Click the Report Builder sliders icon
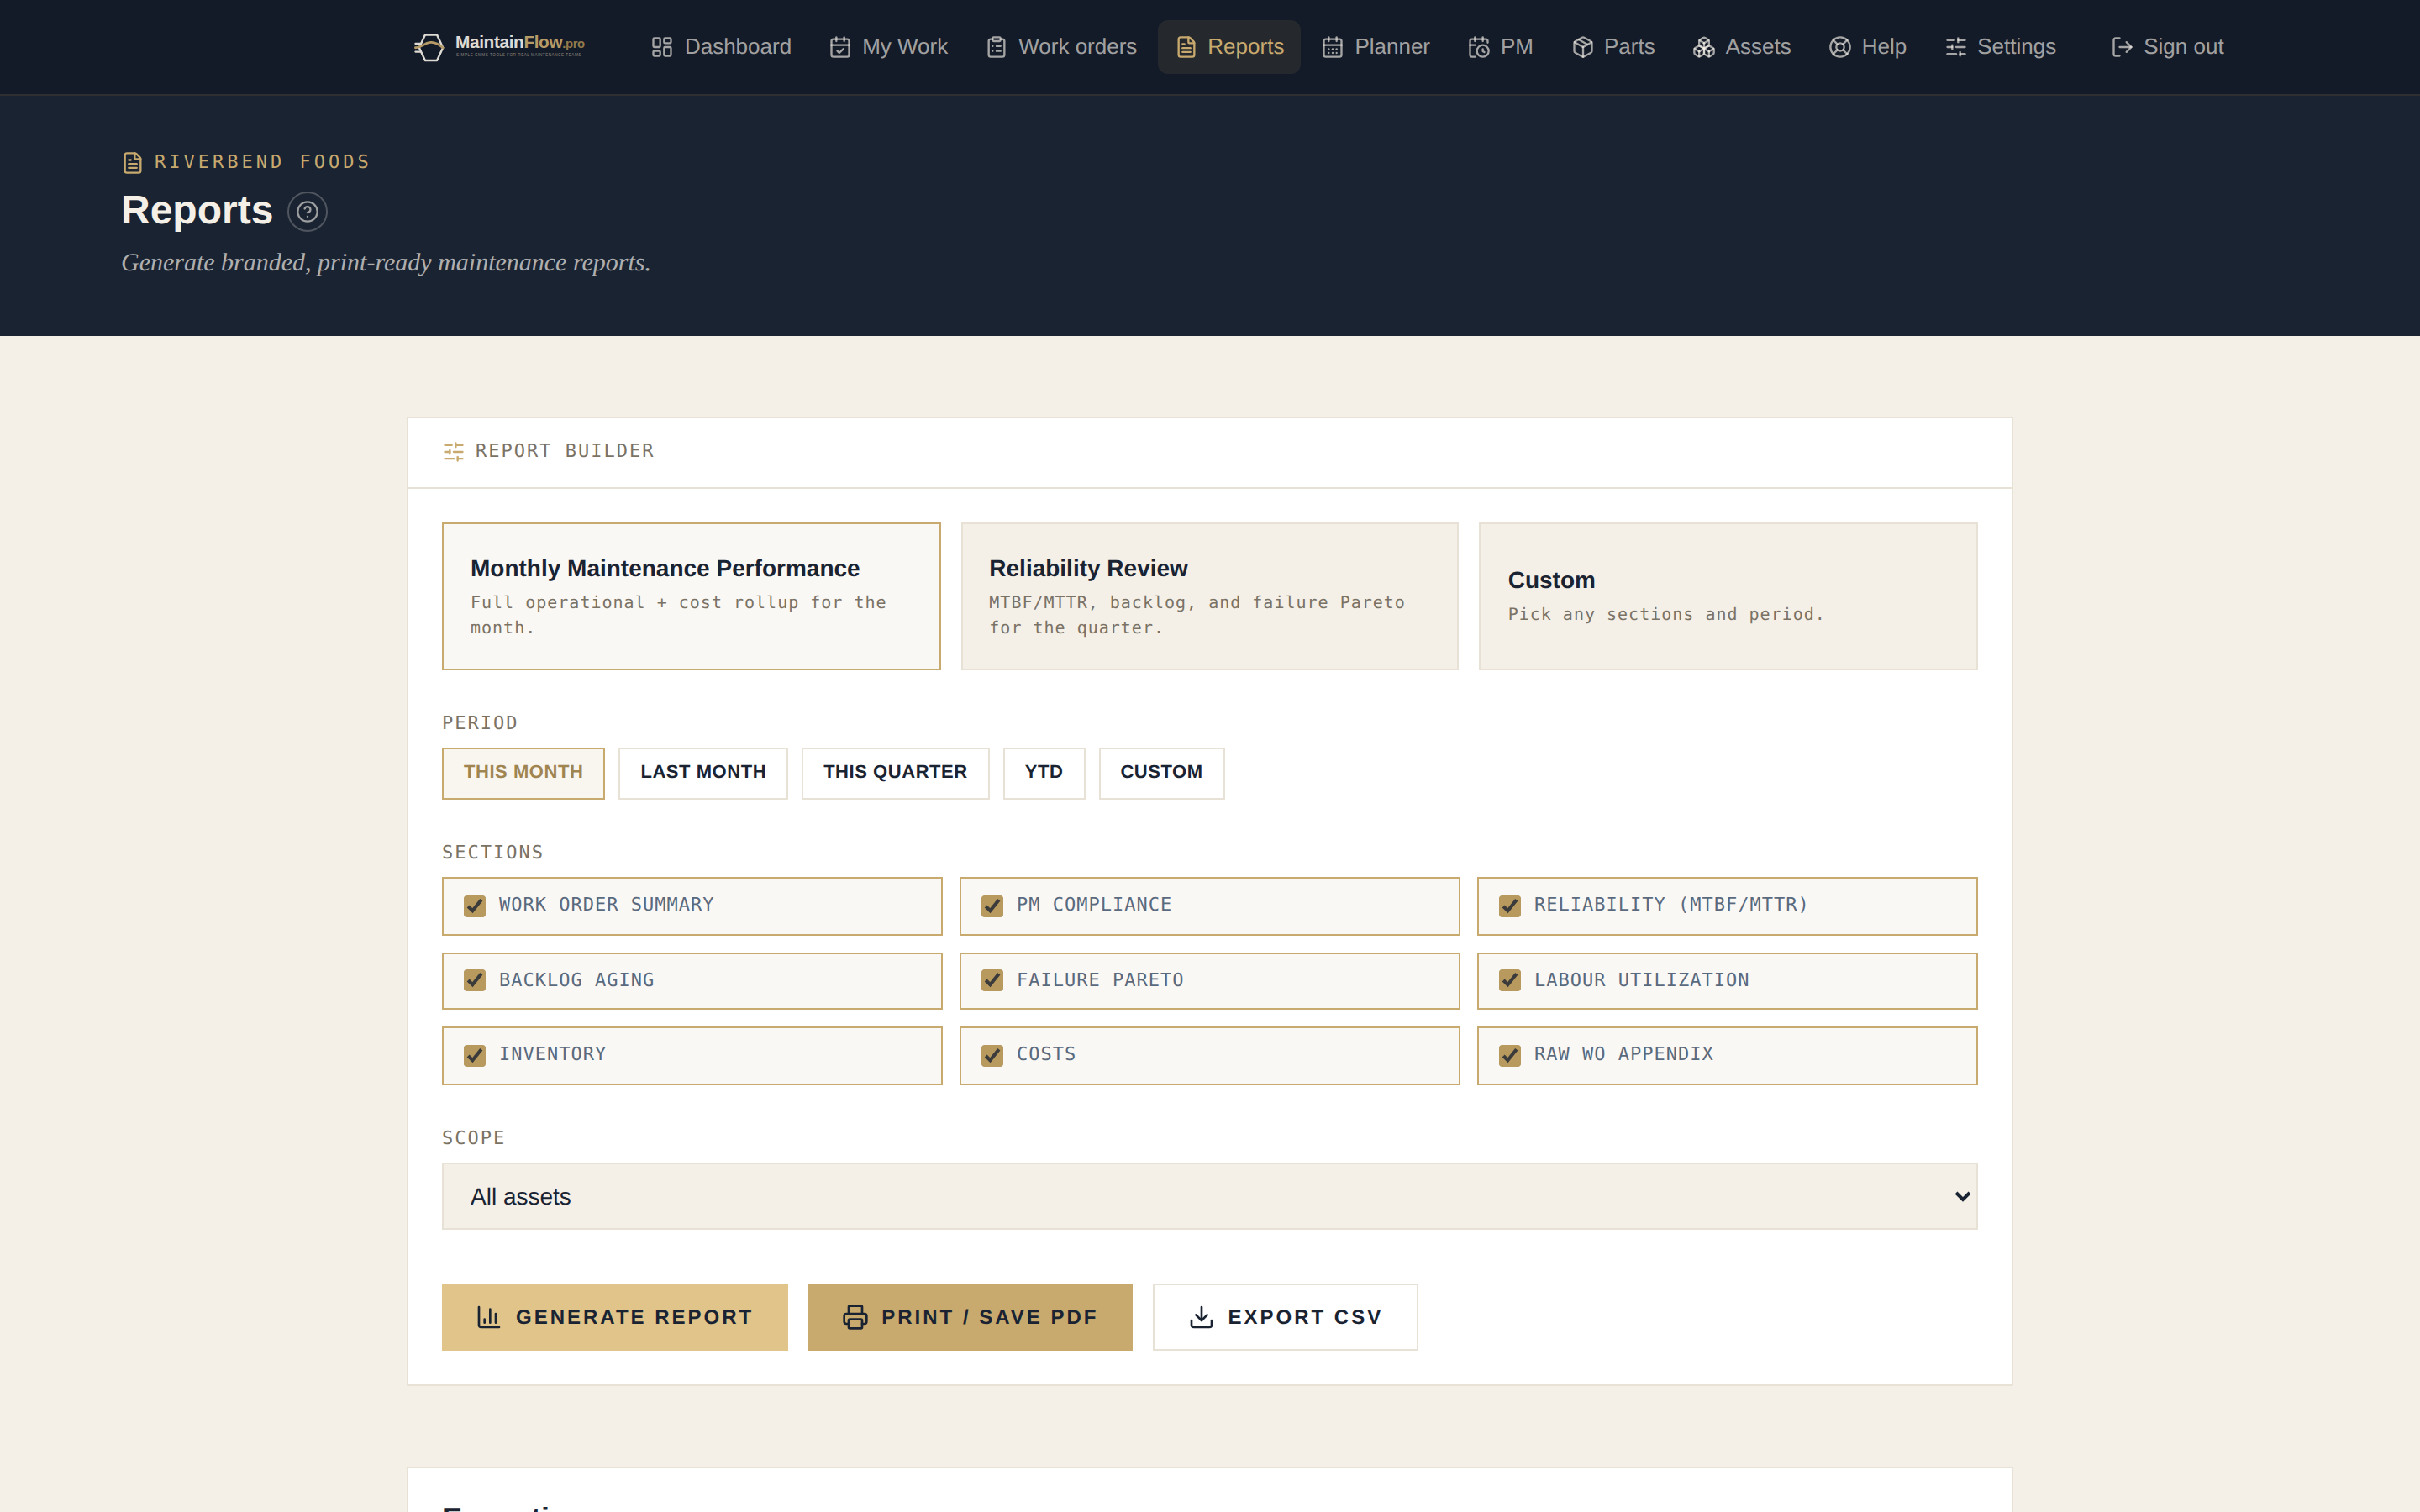This screenshot has width=2420, height=1512. (453, 451)
